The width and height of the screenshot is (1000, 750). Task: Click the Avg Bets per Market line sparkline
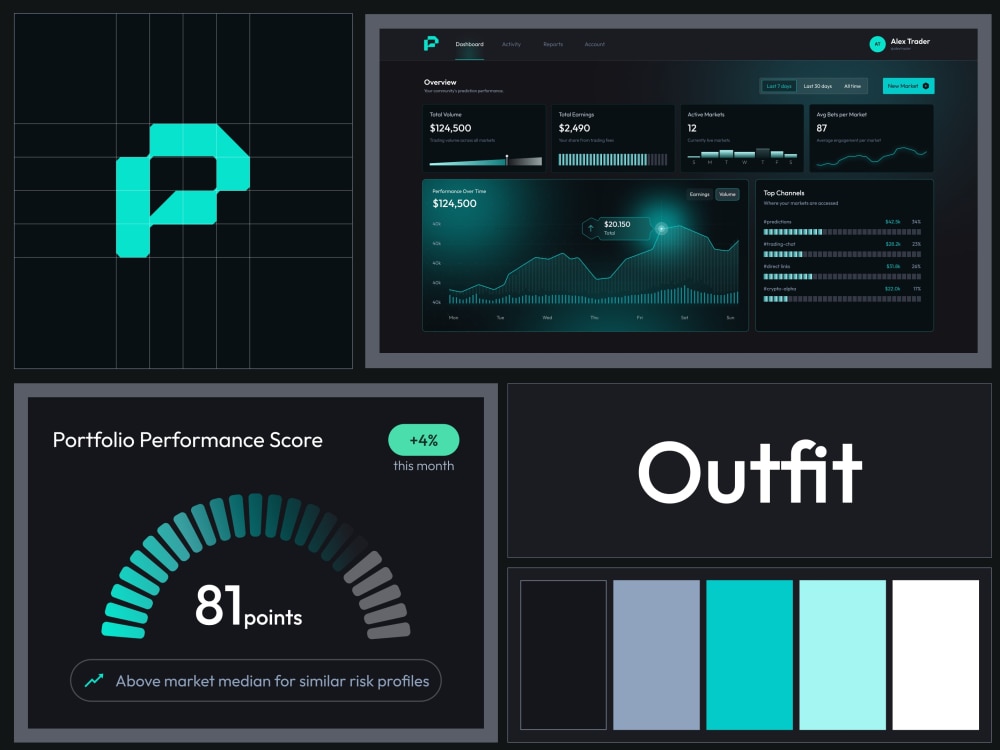[871, 156]
